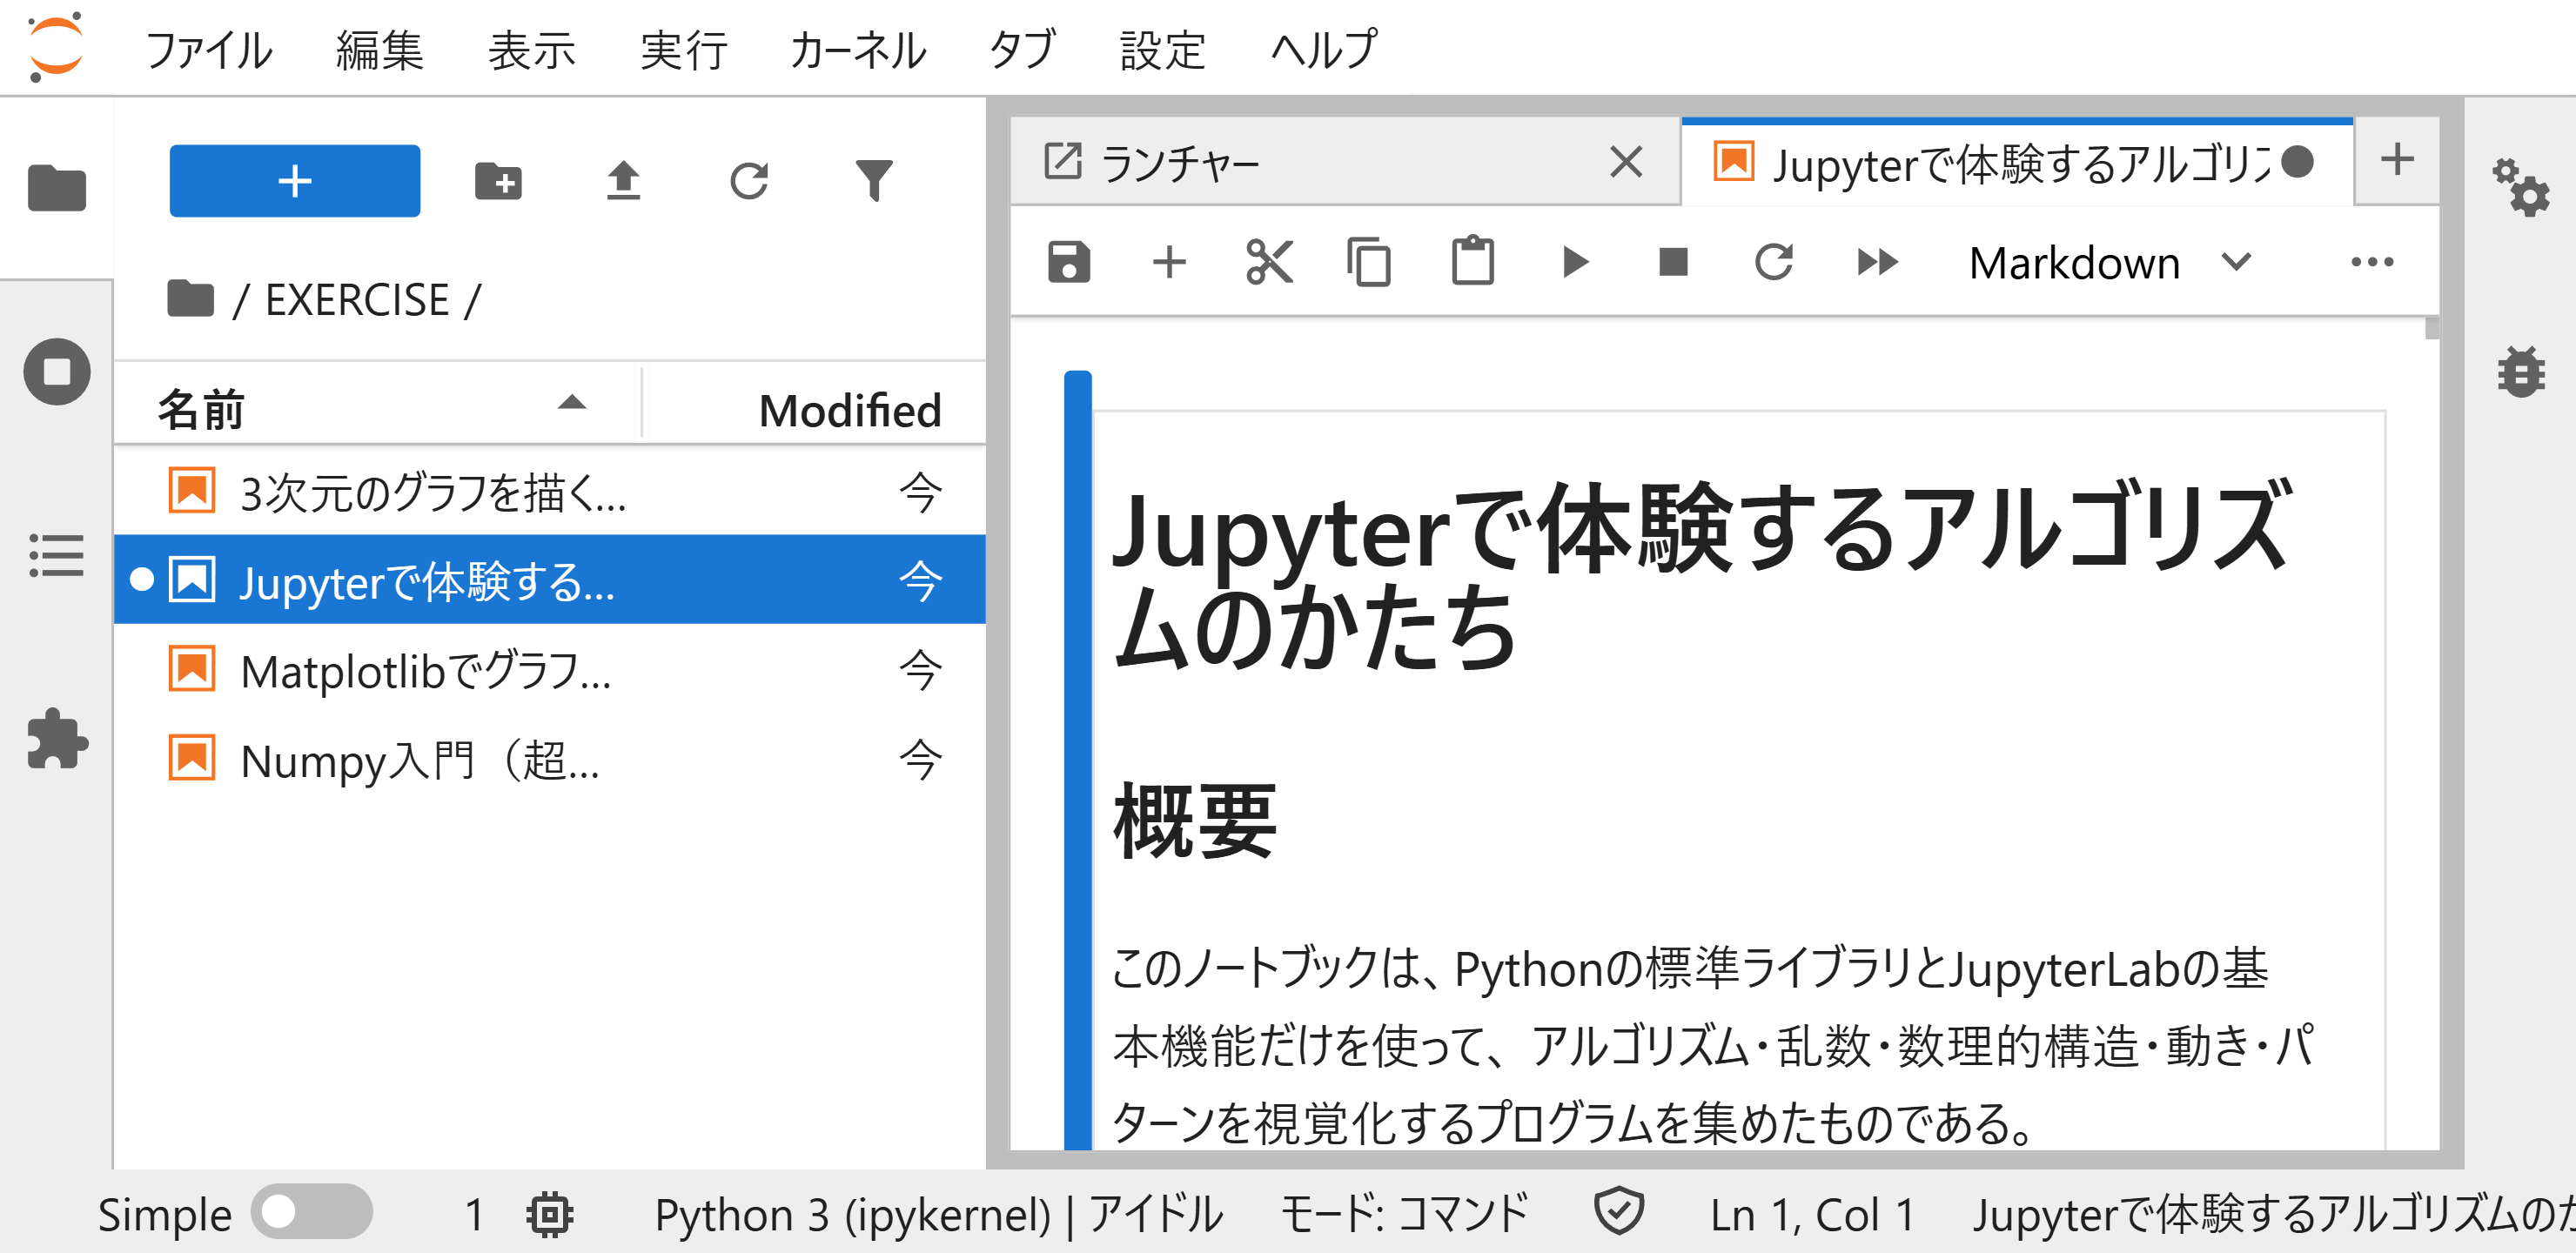
Task: Open the file name filter
Action: 874,181
